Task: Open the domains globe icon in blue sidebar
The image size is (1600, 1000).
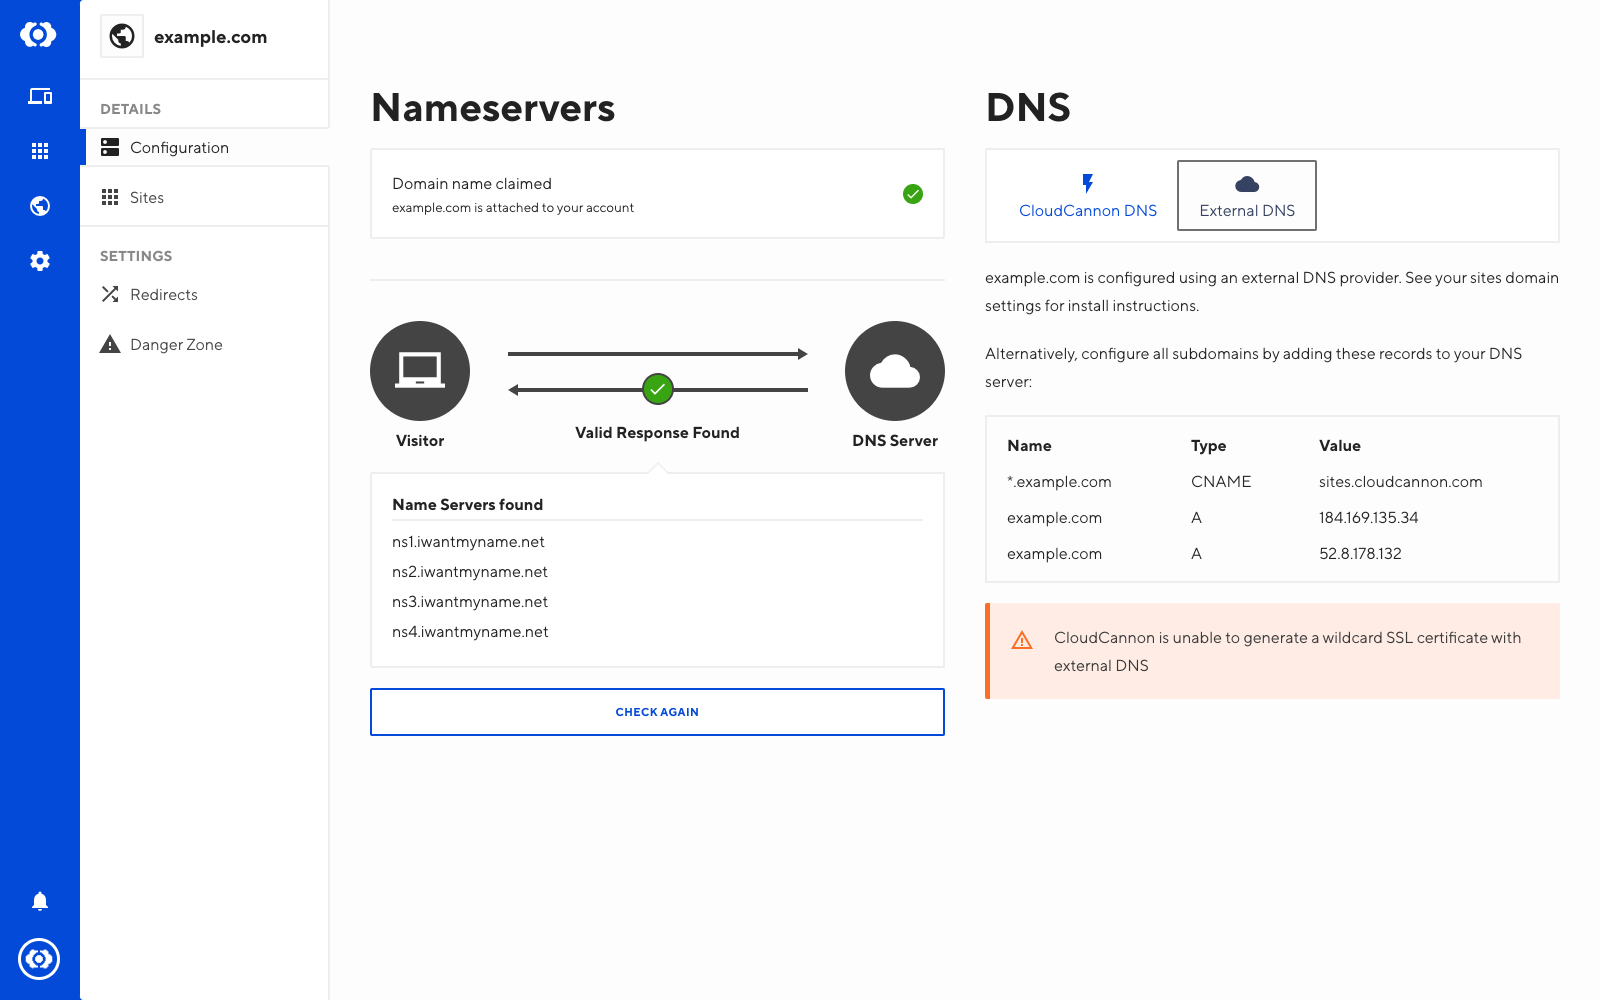Action: (x=40, y=206)
